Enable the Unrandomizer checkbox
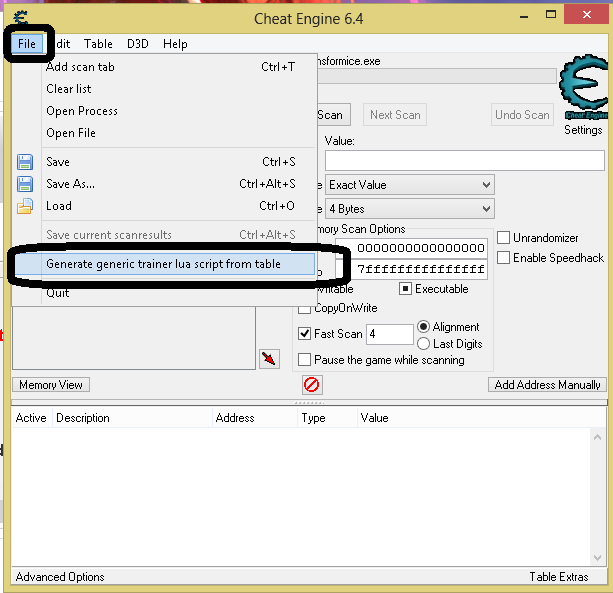 pyautogui.click(x=503, y=237)
